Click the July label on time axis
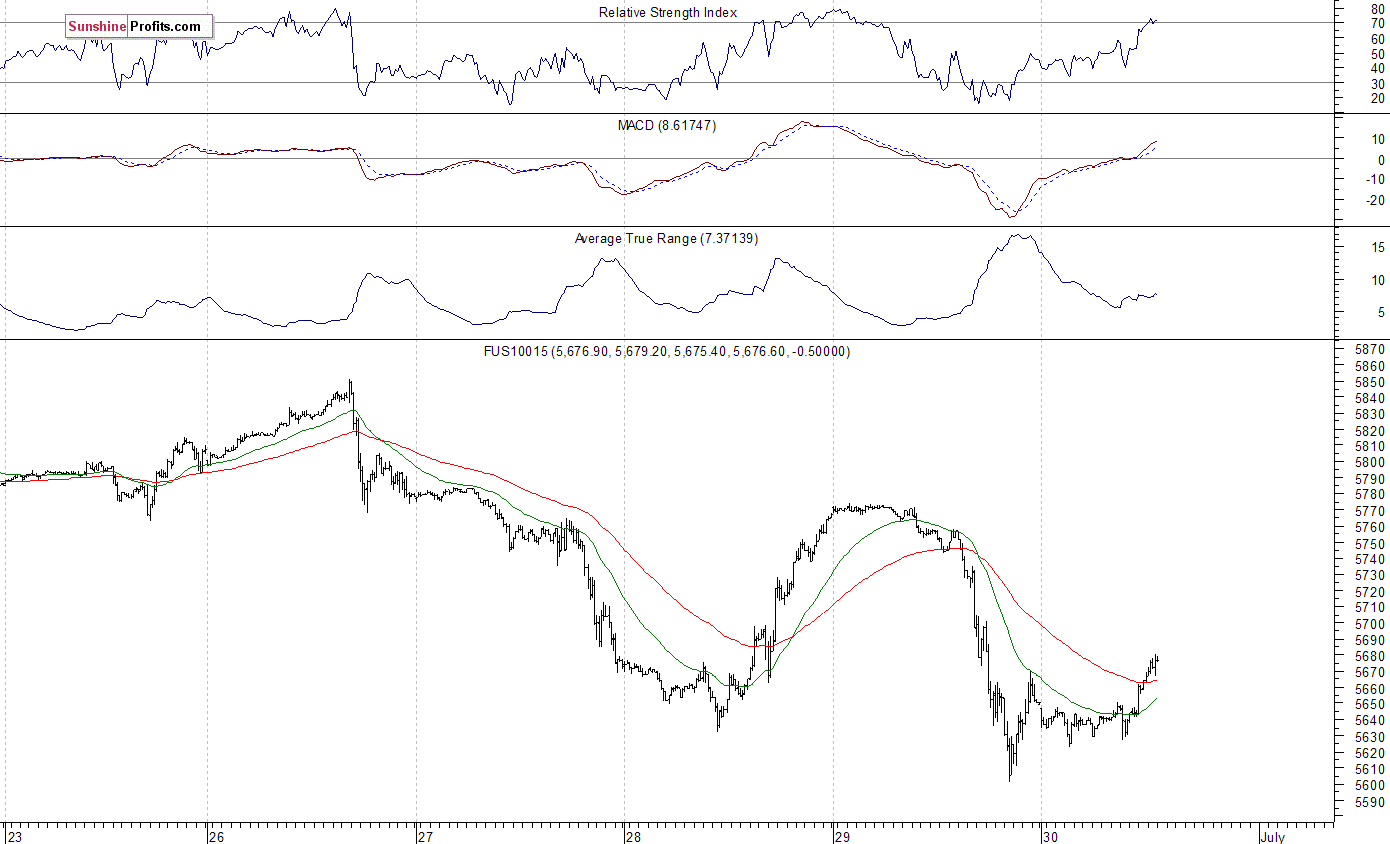The height and width of the screenshot is (844, 1390). click(x=1272, y=836)
